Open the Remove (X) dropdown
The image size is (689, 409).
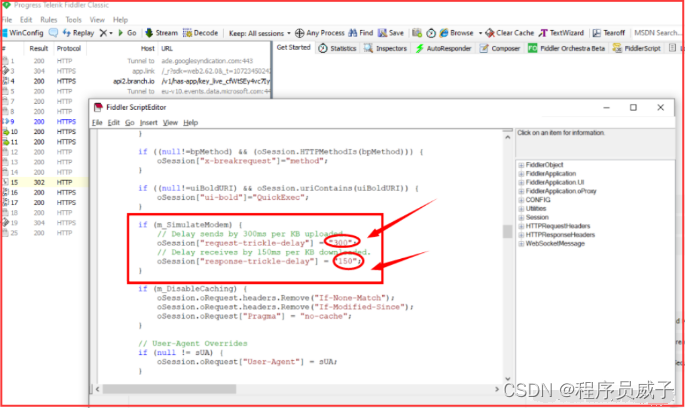pyautogui.click(x=105, y=33)
